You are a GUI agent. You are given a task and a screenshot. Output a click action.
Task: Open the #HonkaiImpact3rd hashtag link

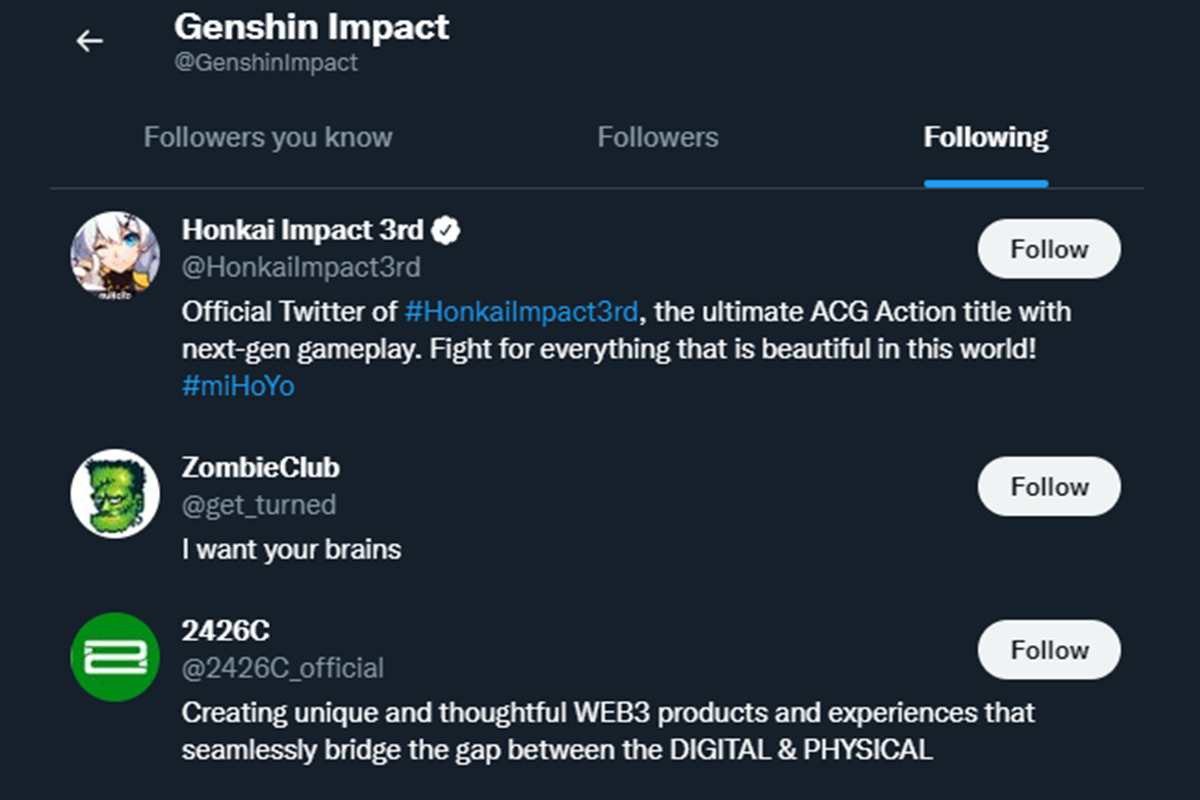click(521, 312)
